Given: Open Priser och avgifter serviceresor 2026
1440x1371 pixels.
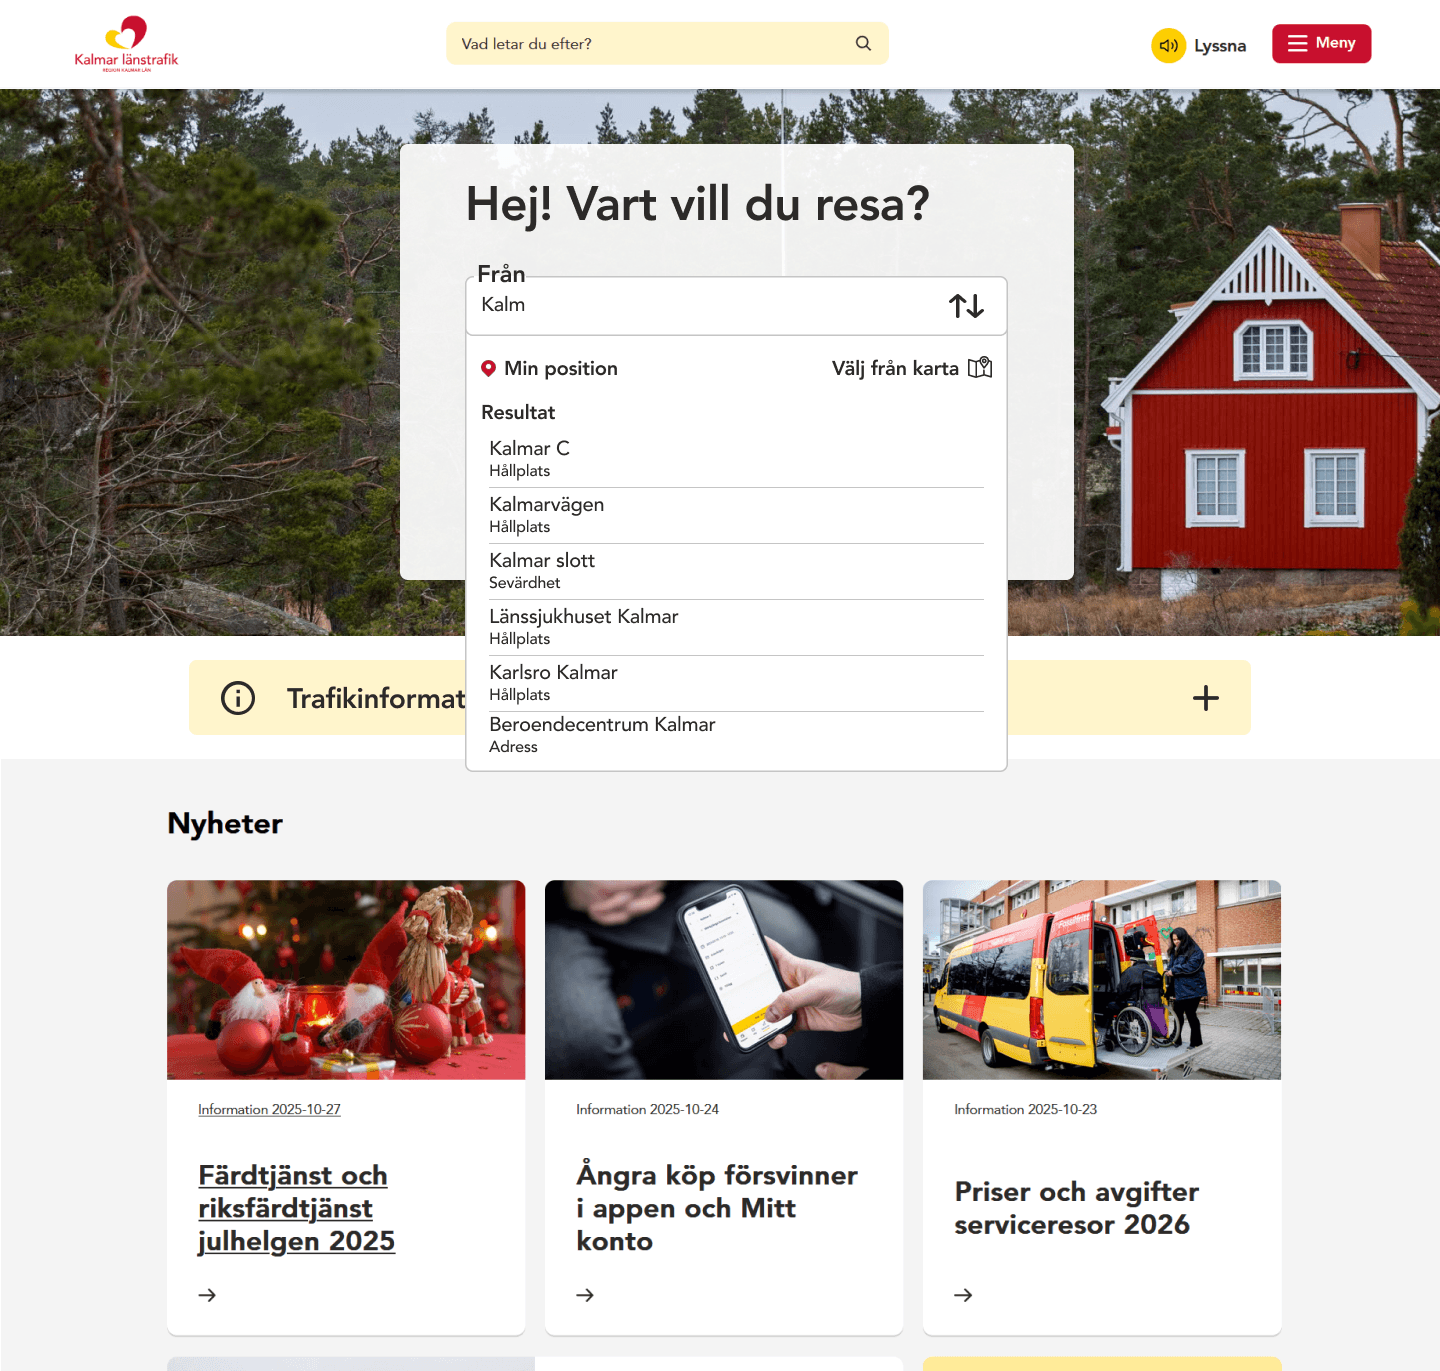Looking at the screenshot, I should (x=1077, y=1208).
